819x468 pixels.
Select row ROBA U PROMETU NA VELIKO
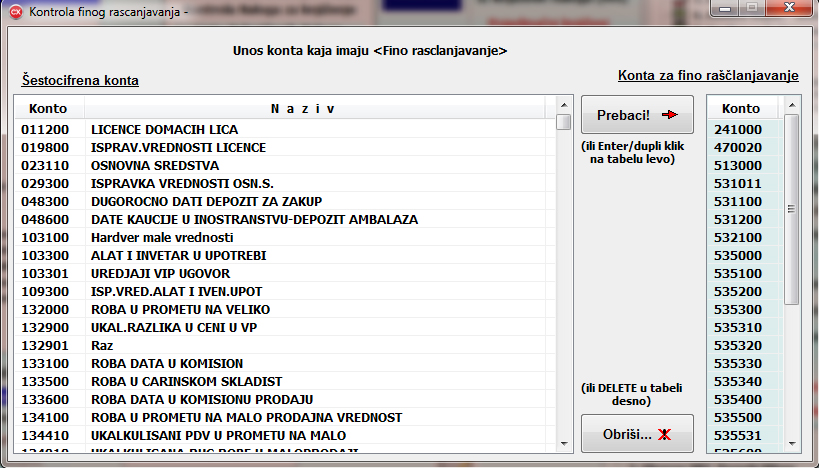tap(285, 310)
